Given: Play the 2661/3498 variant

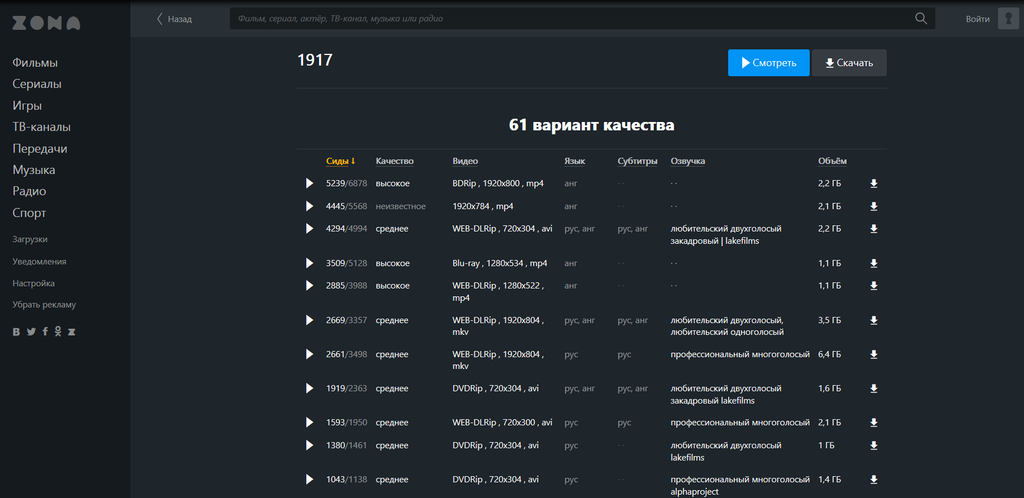Looking at the screenshot, I should pos(310,354).
